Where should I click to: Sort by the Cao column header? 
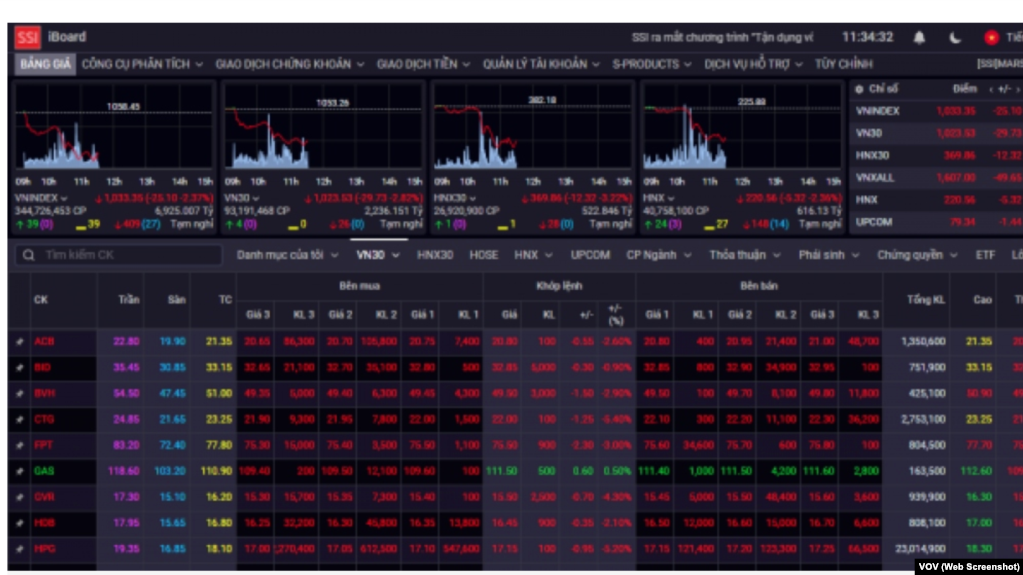pos(983,300)
